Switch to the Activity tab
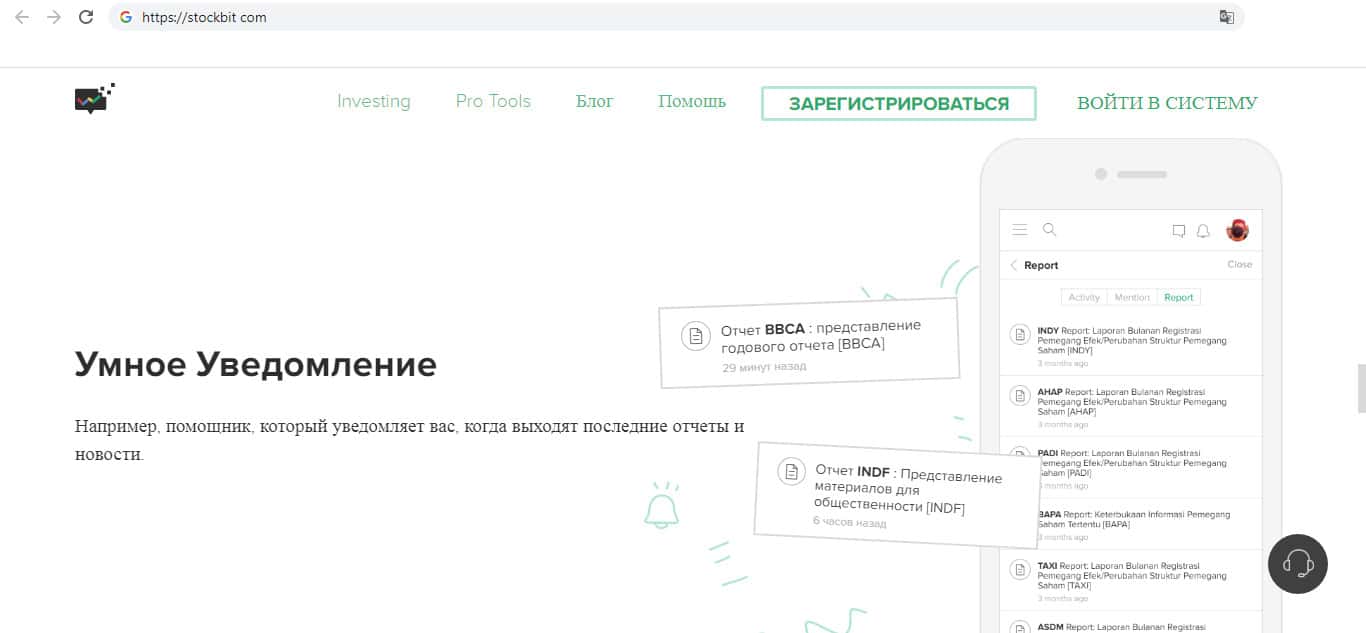 point(1084,297)
